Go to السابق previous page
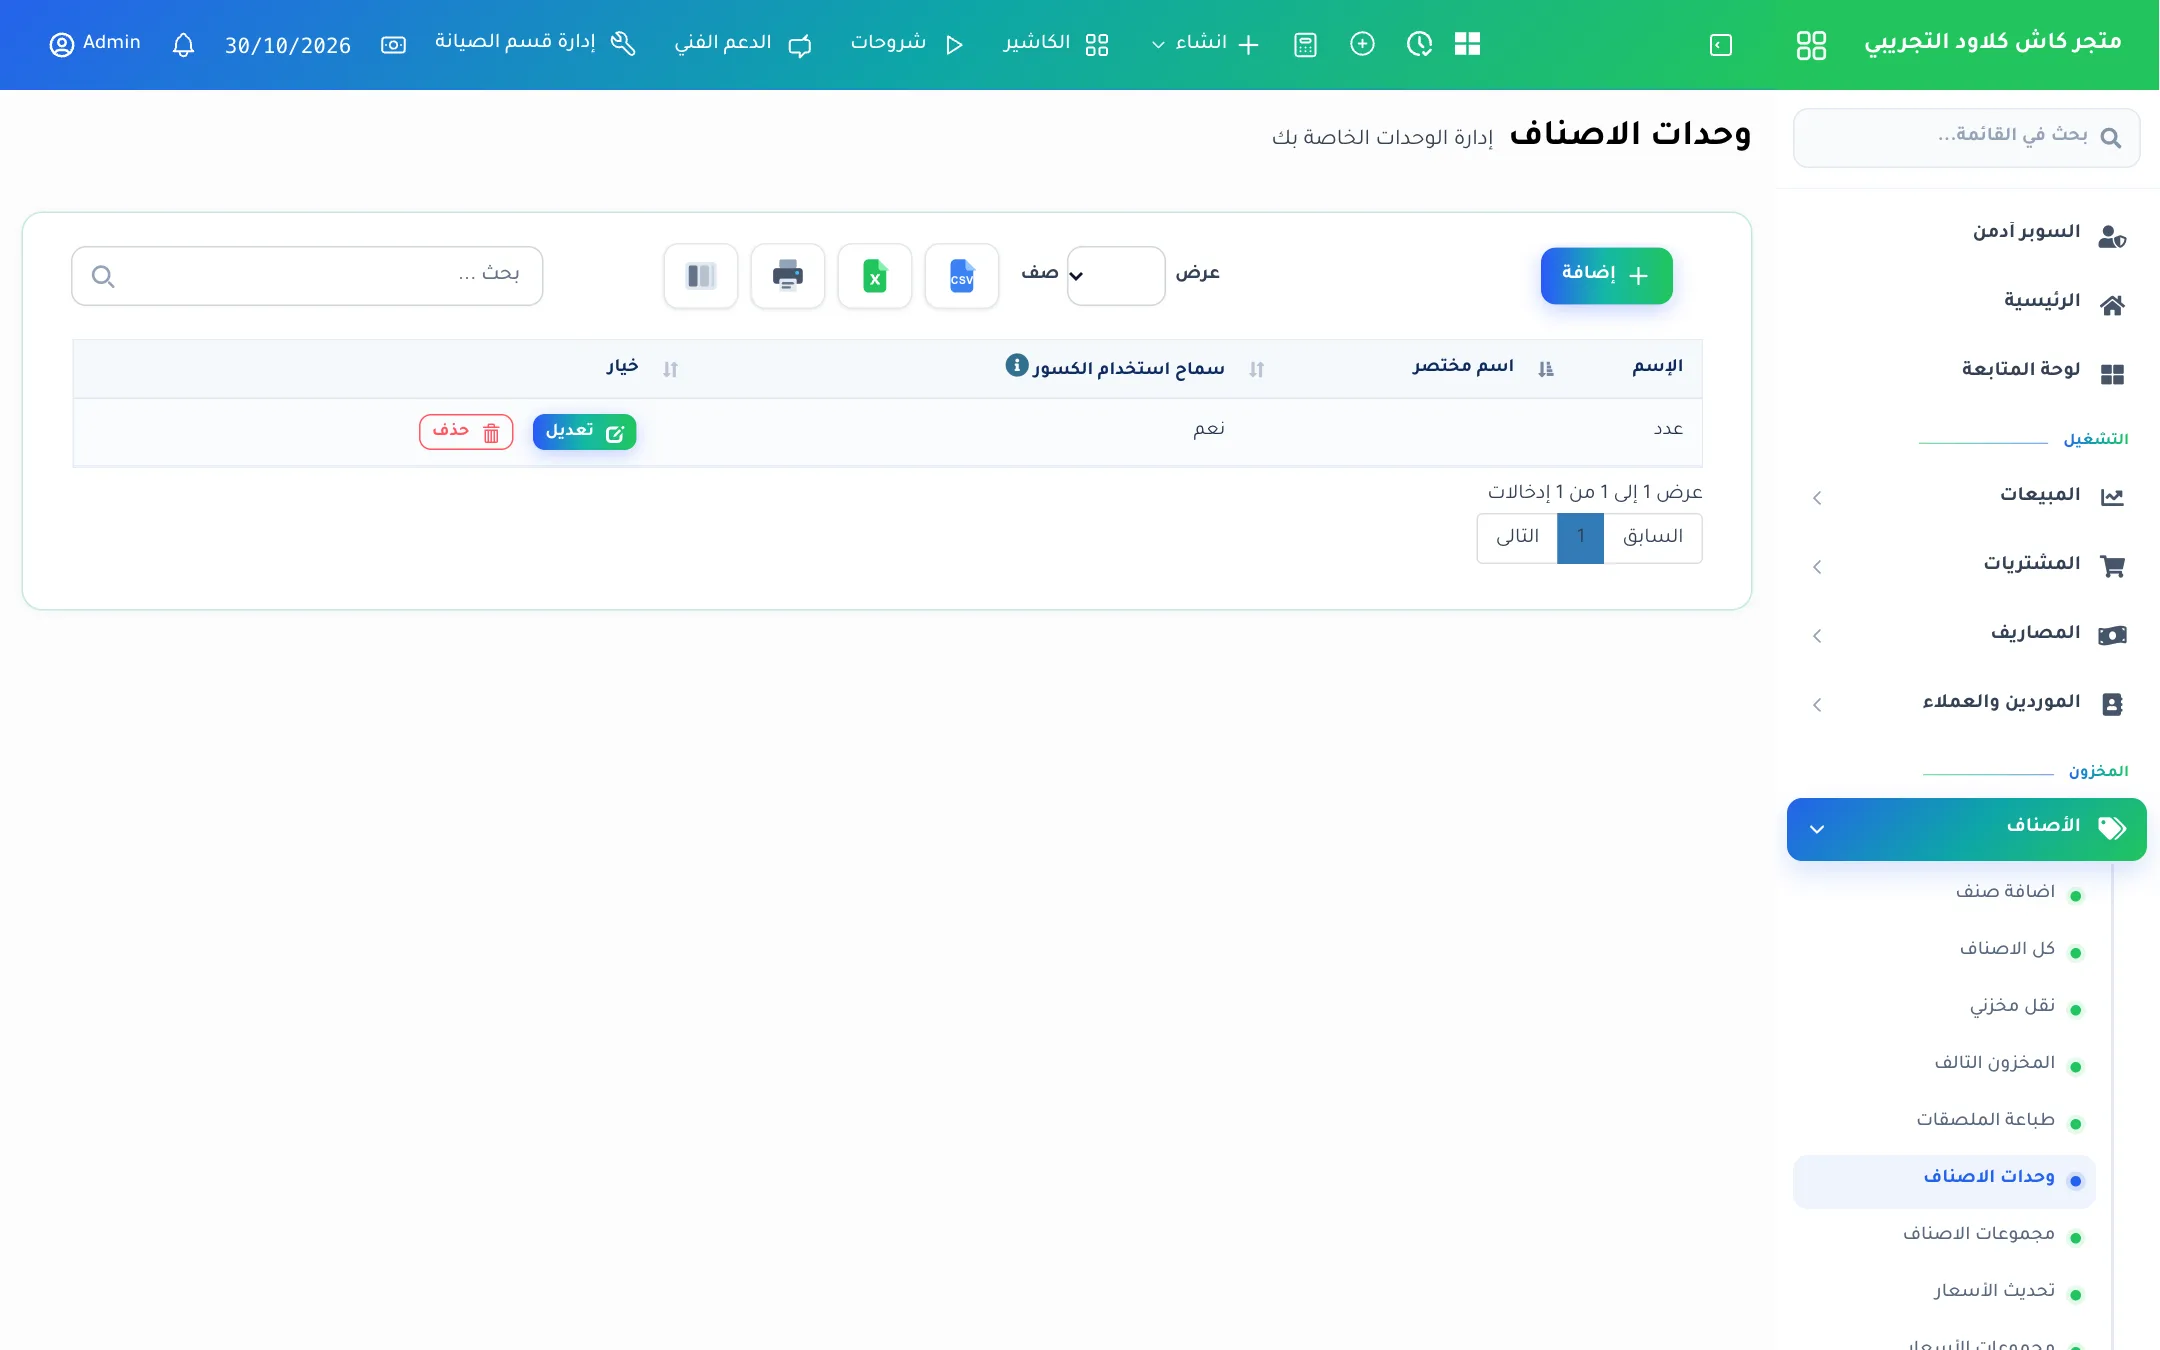The height and width of the screenshot is (1350, 2160). 1652,538
